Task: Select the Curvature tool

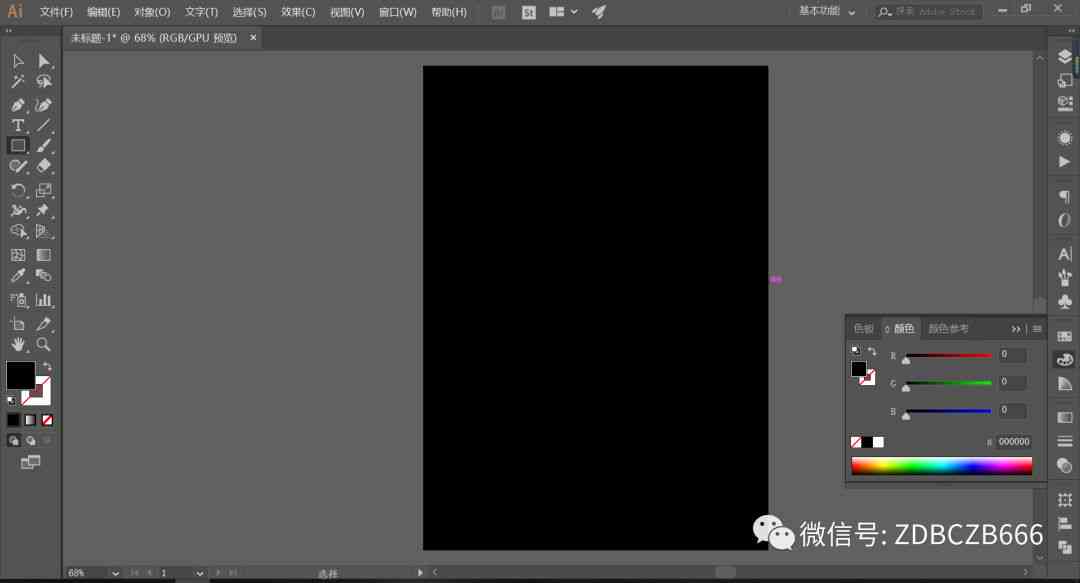Action: 43,105
